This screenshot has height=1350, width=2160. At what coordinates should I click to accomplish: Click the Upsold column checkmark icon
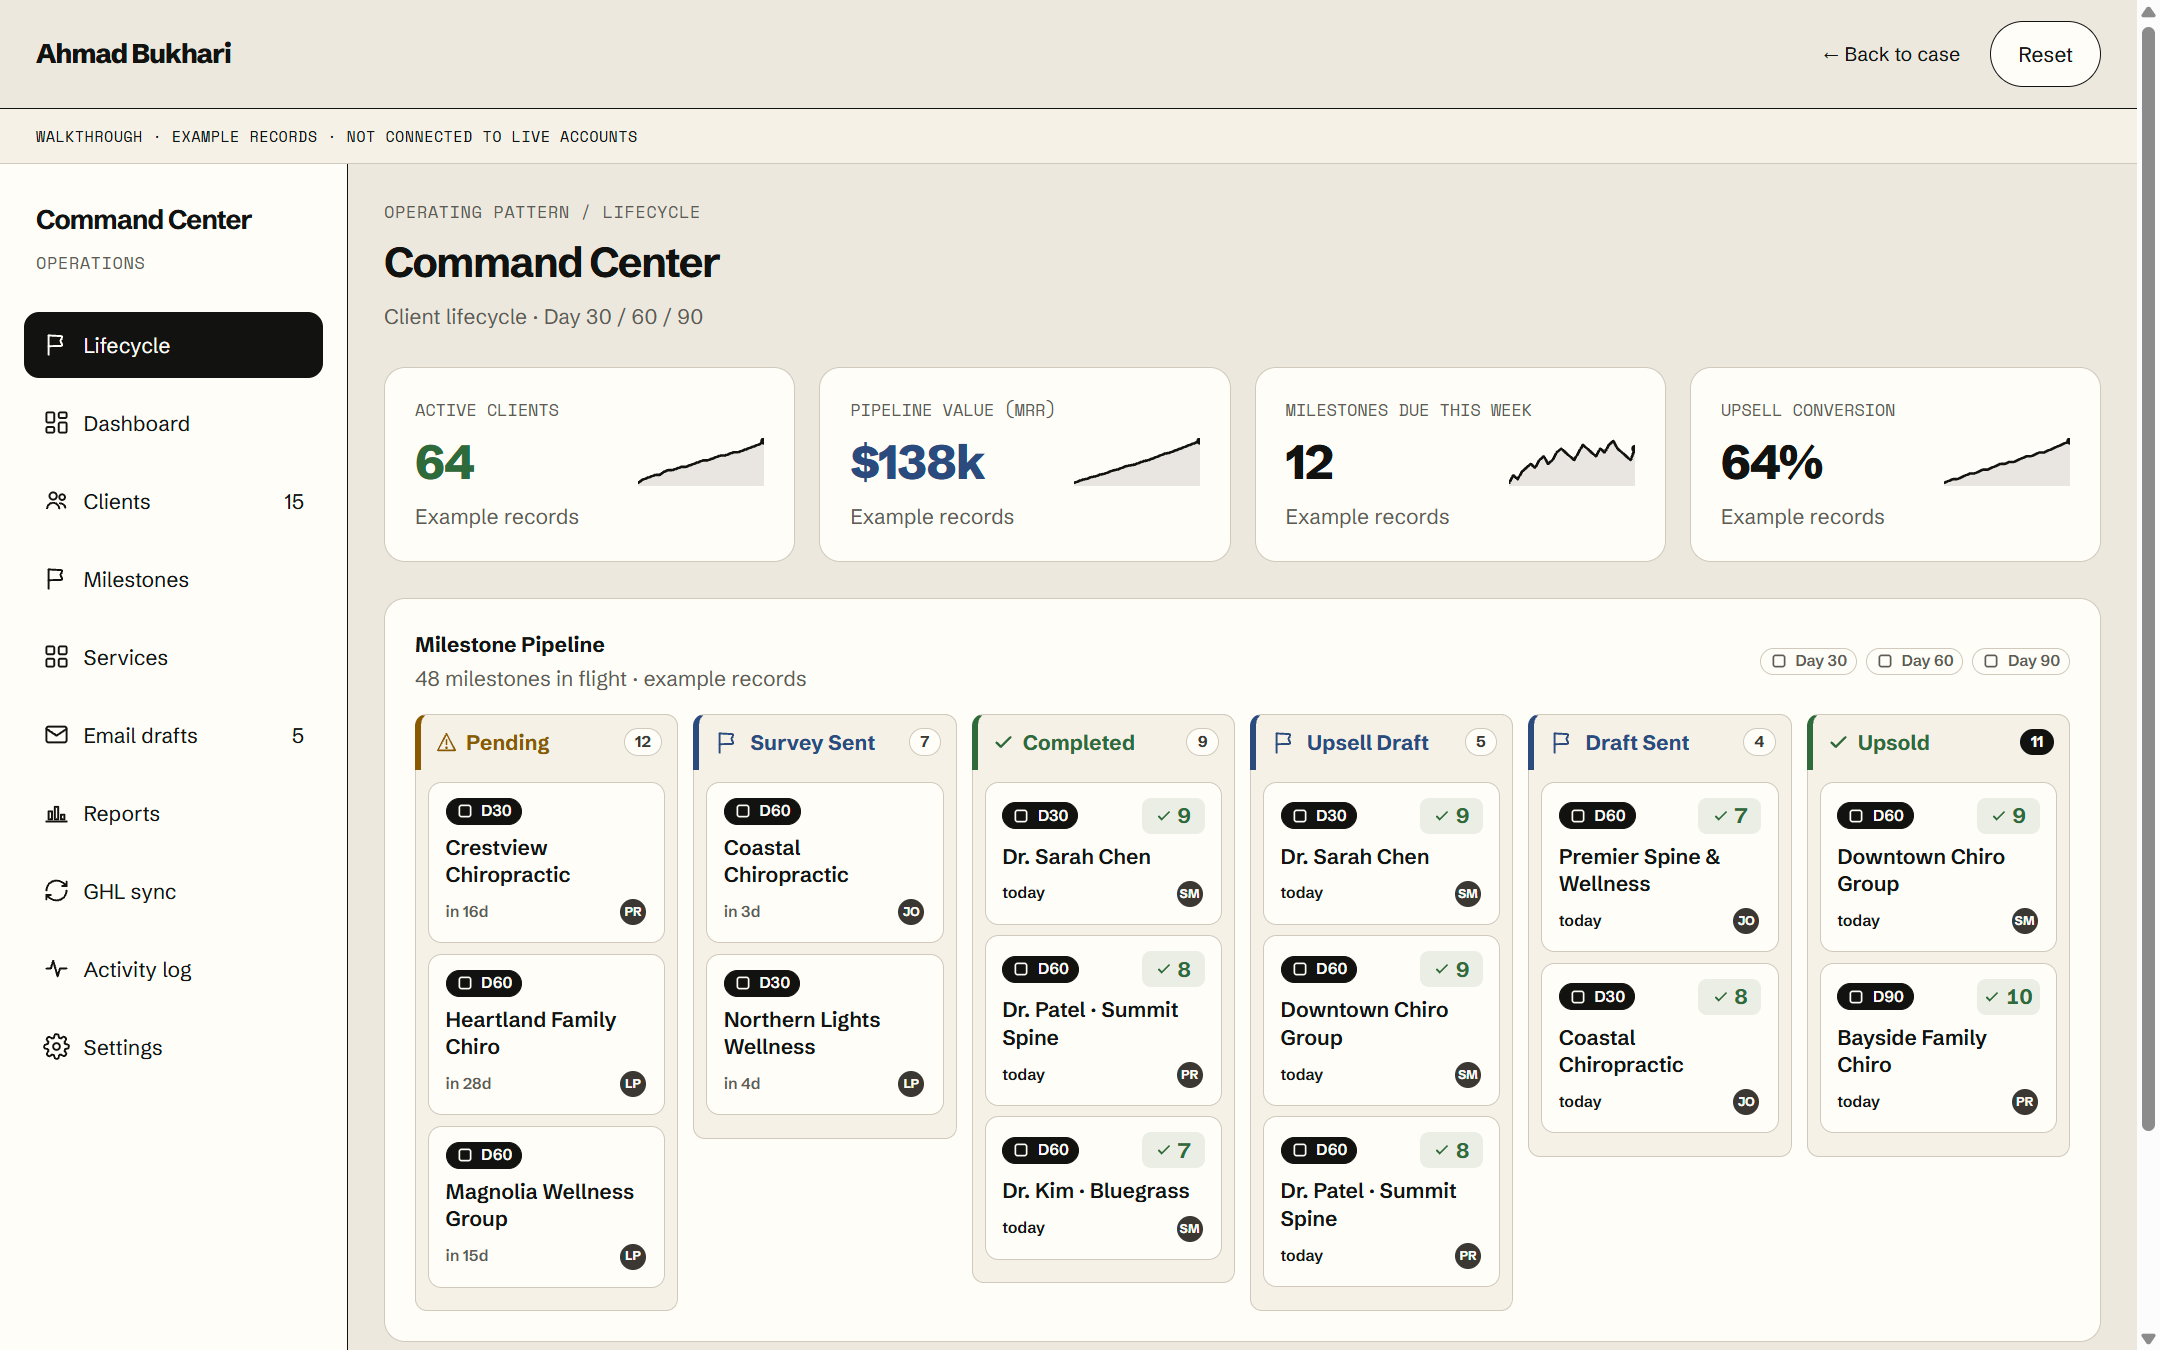(x=1838, y=742)
